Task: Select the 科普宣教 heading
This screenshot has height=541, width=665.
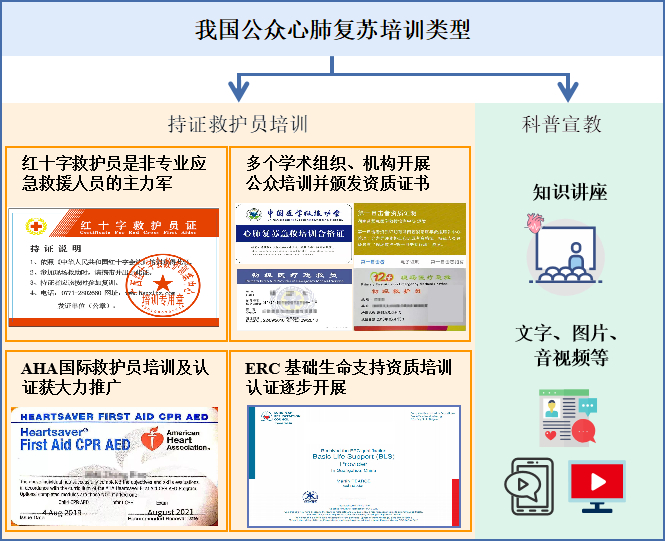Action: tap(568, 124)
